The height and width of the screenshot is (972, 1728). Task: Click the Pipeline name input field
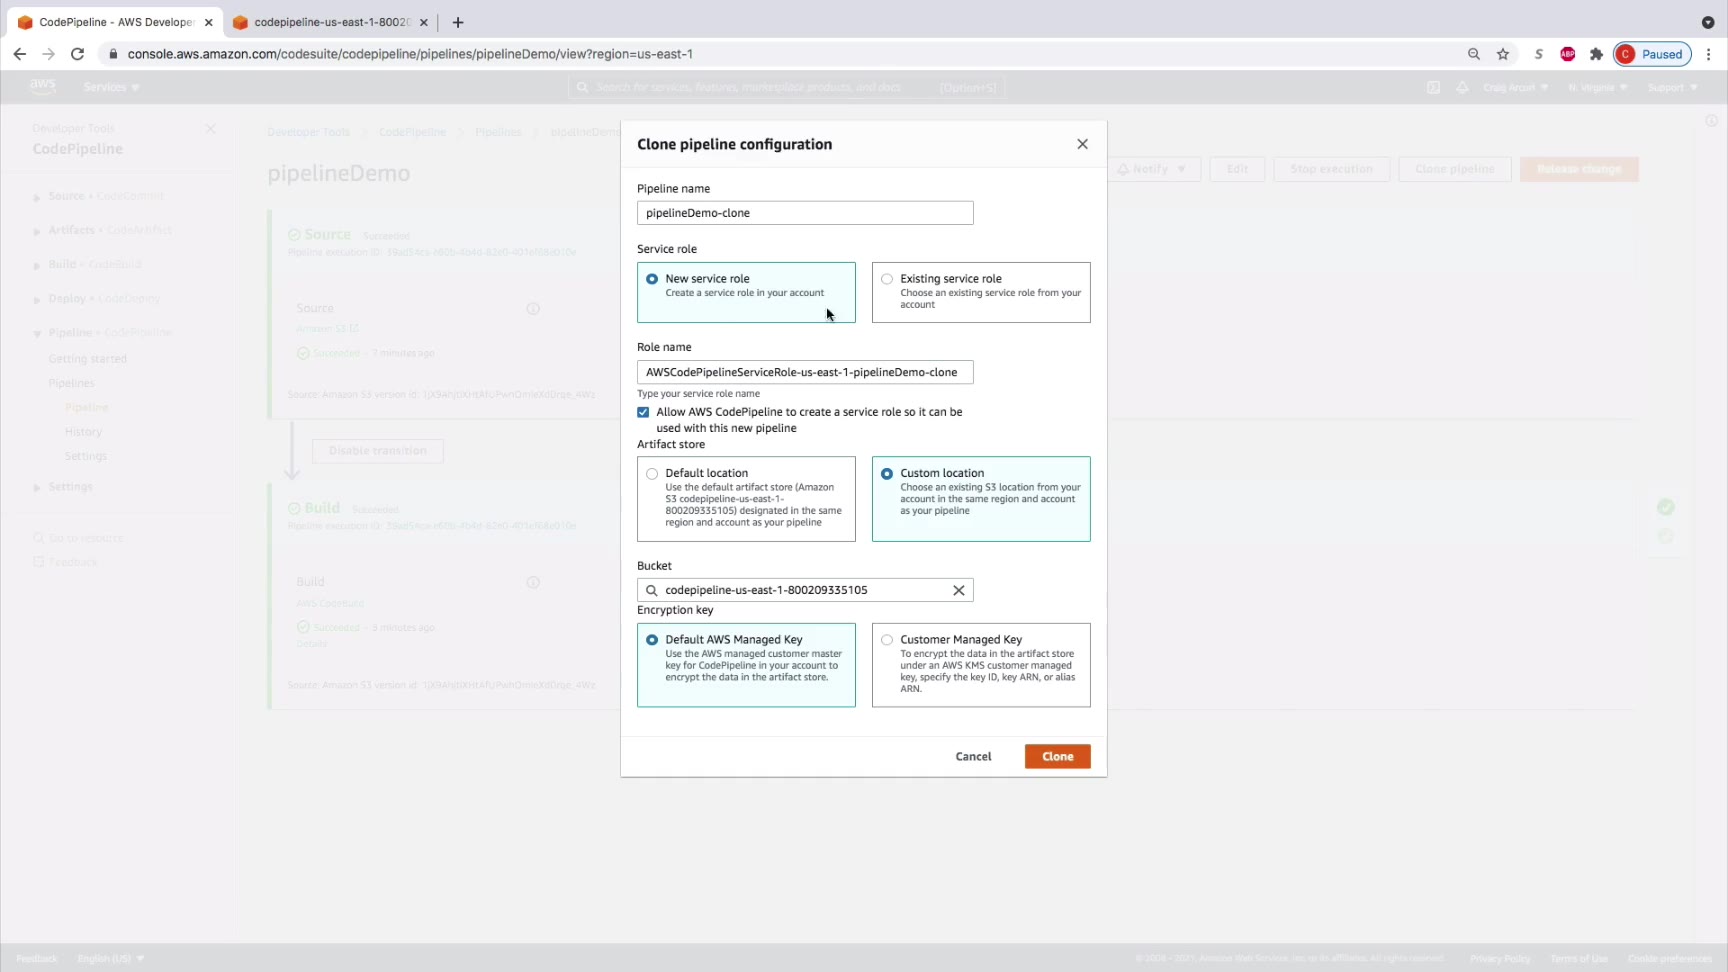coord(805,213)
